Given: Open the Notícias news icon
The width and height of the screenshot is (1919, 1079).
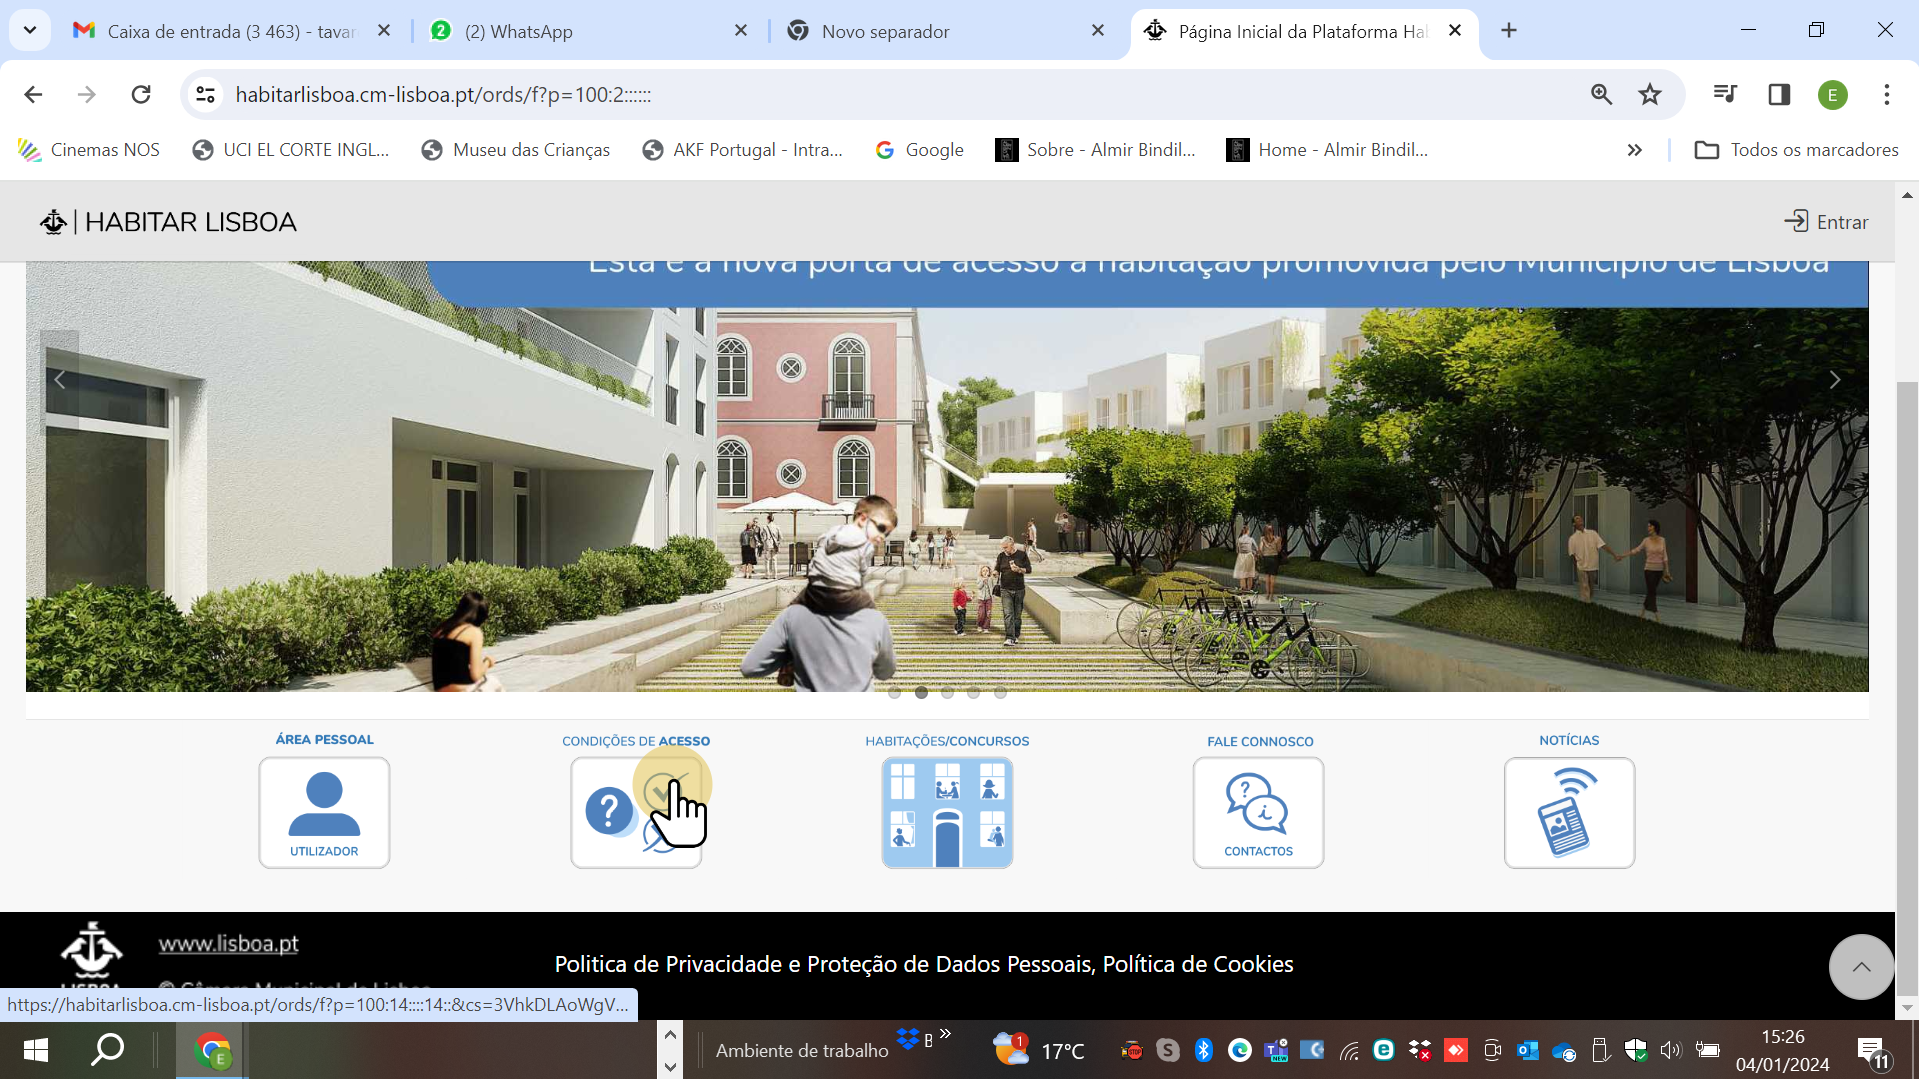Looking at the screenshot, I should 1569,812.
